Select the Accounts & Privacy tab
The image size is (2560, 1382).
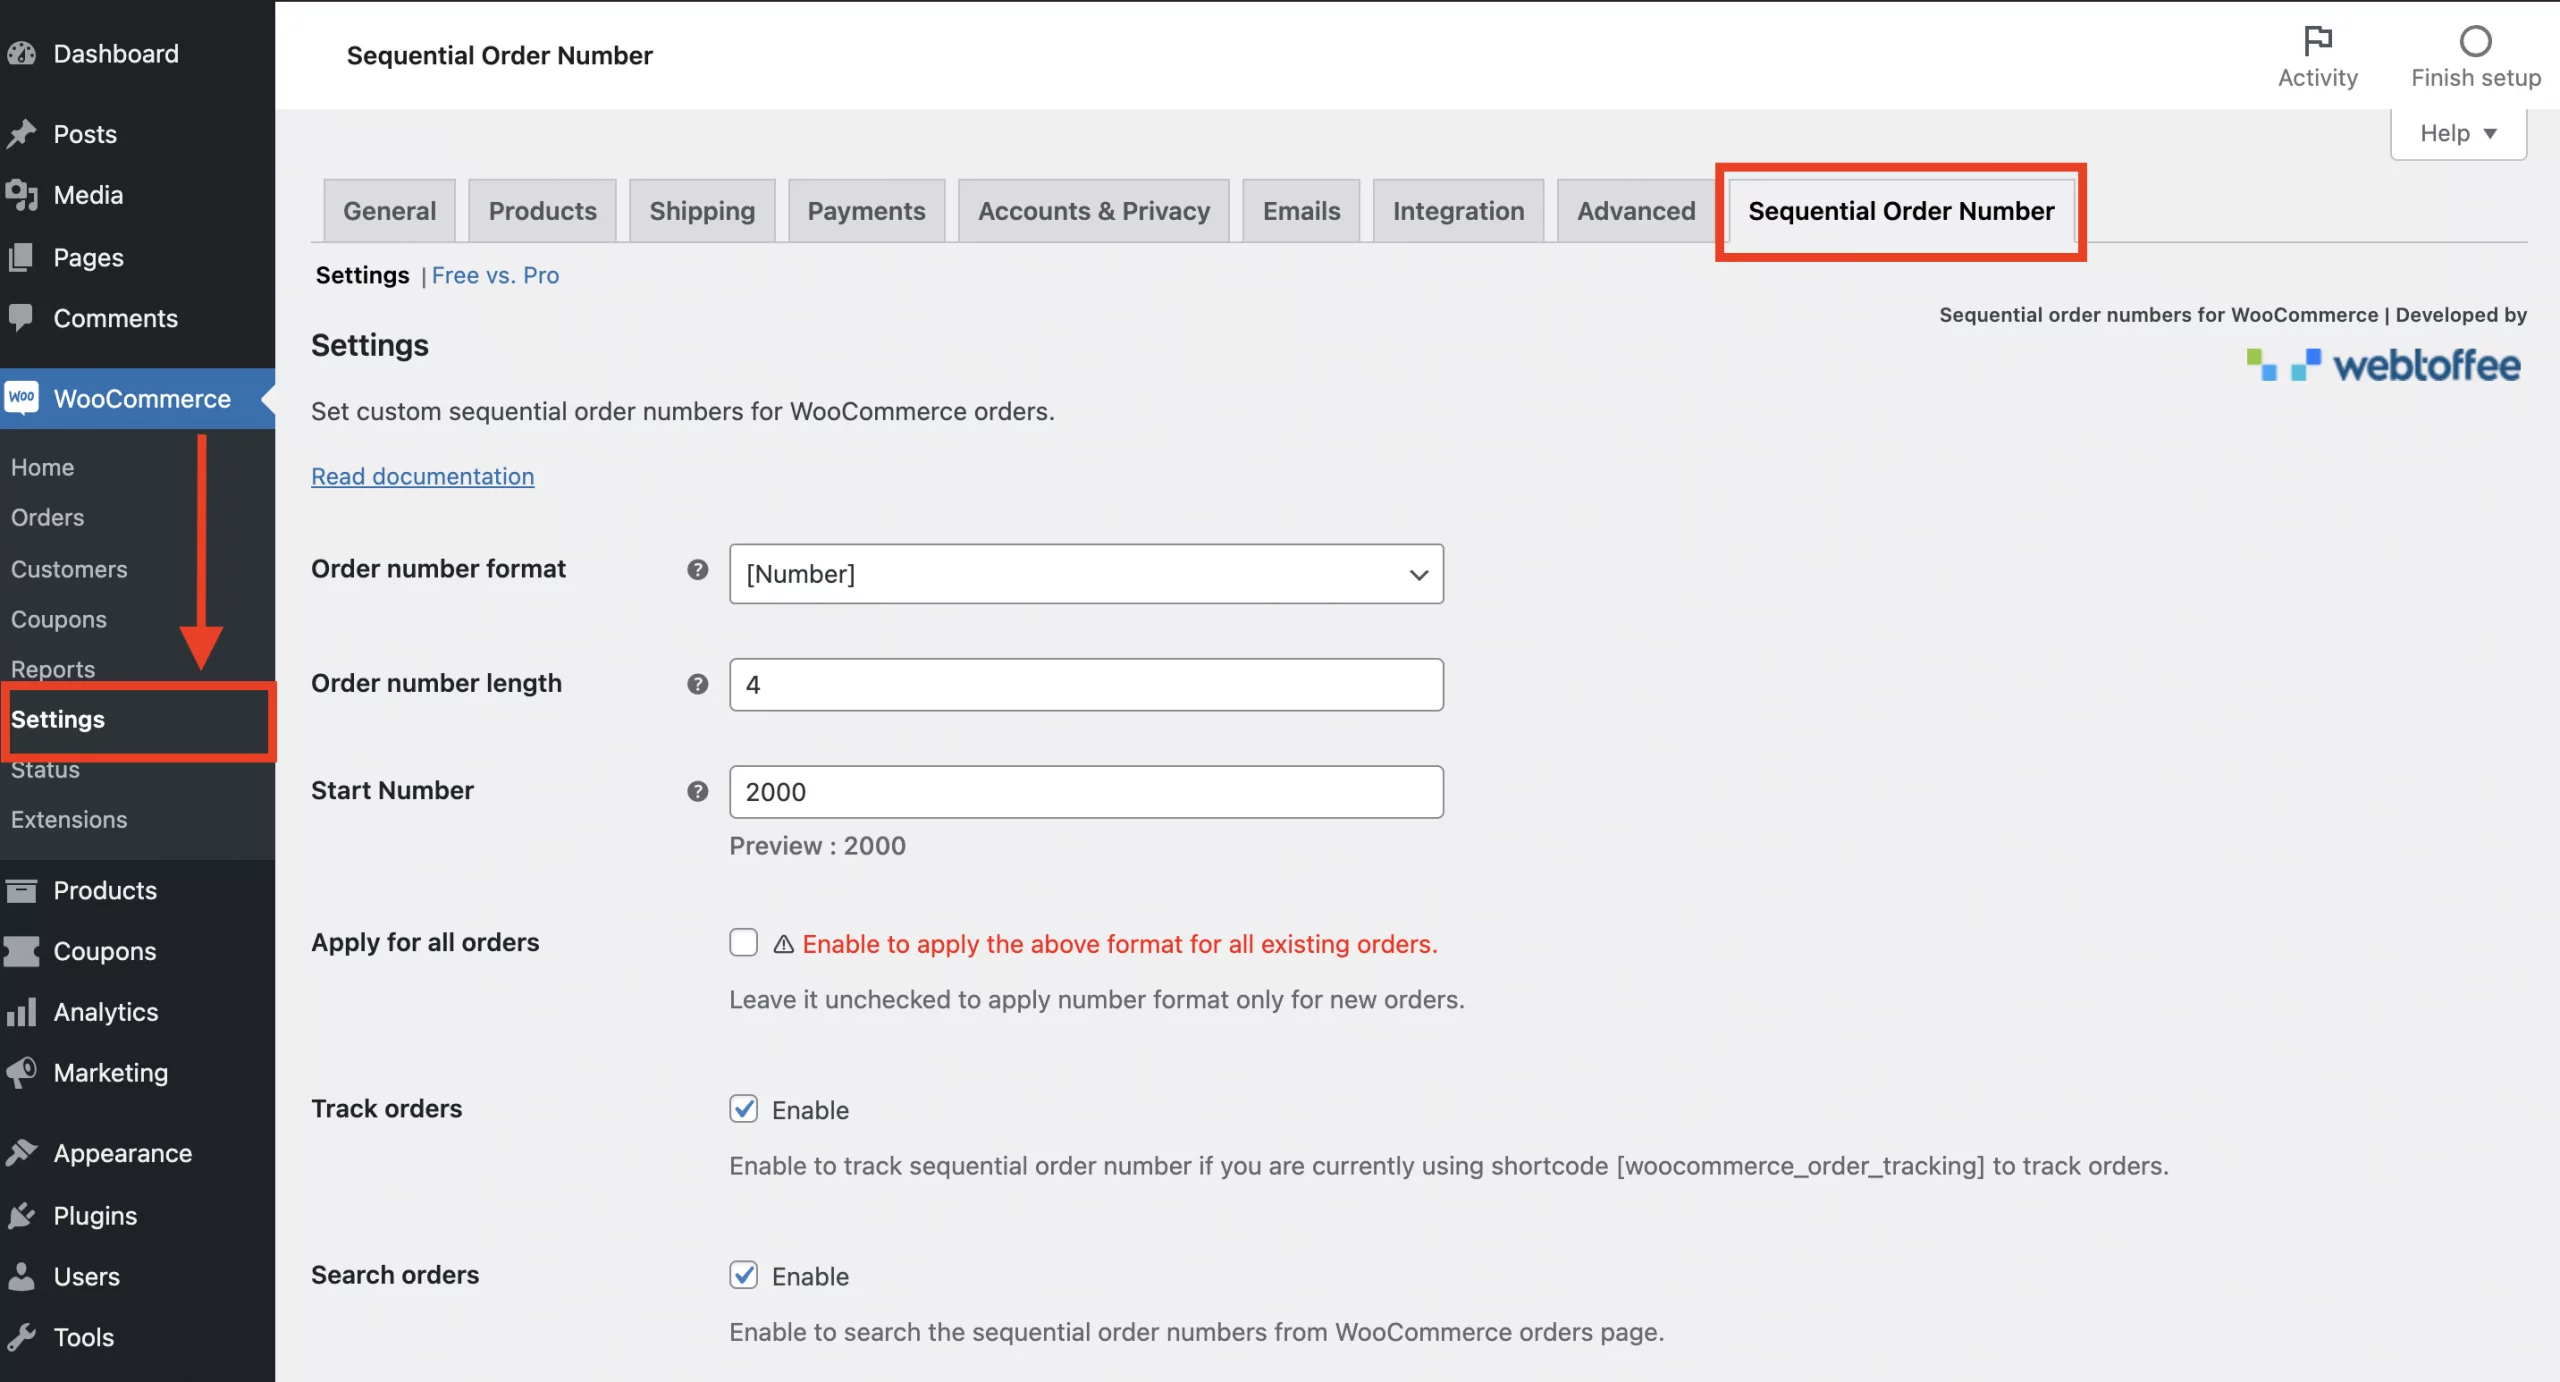click(1094, 211)
